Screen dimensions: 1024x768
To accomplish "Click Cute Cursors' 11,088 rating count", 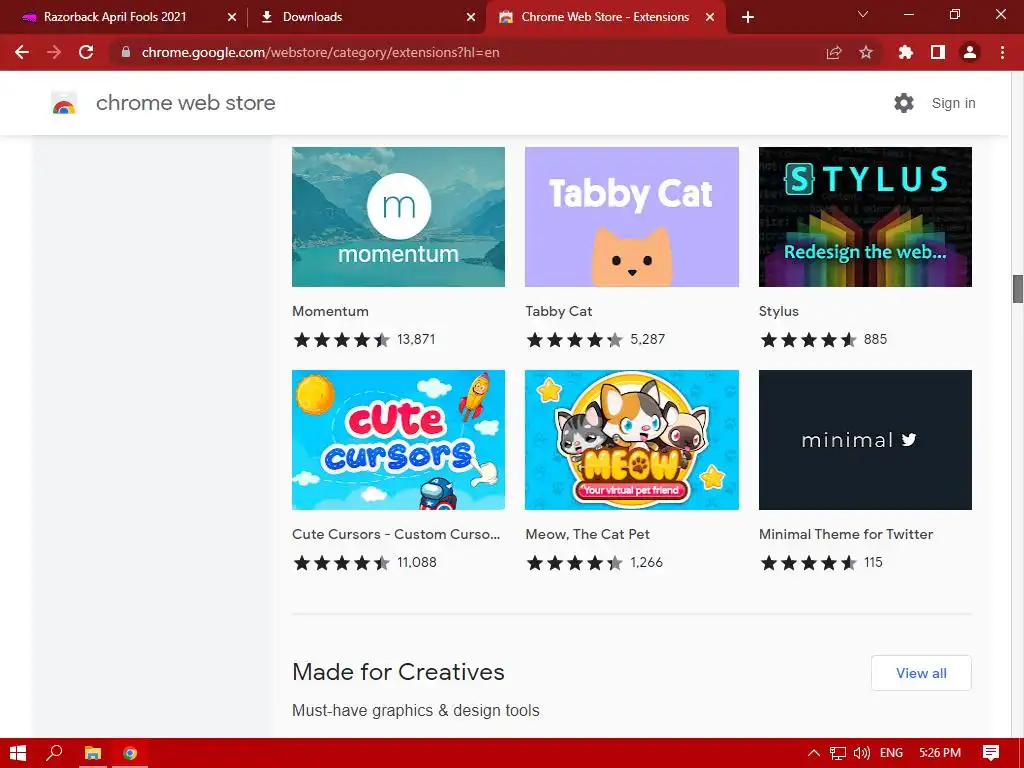I will coord(417,562).
